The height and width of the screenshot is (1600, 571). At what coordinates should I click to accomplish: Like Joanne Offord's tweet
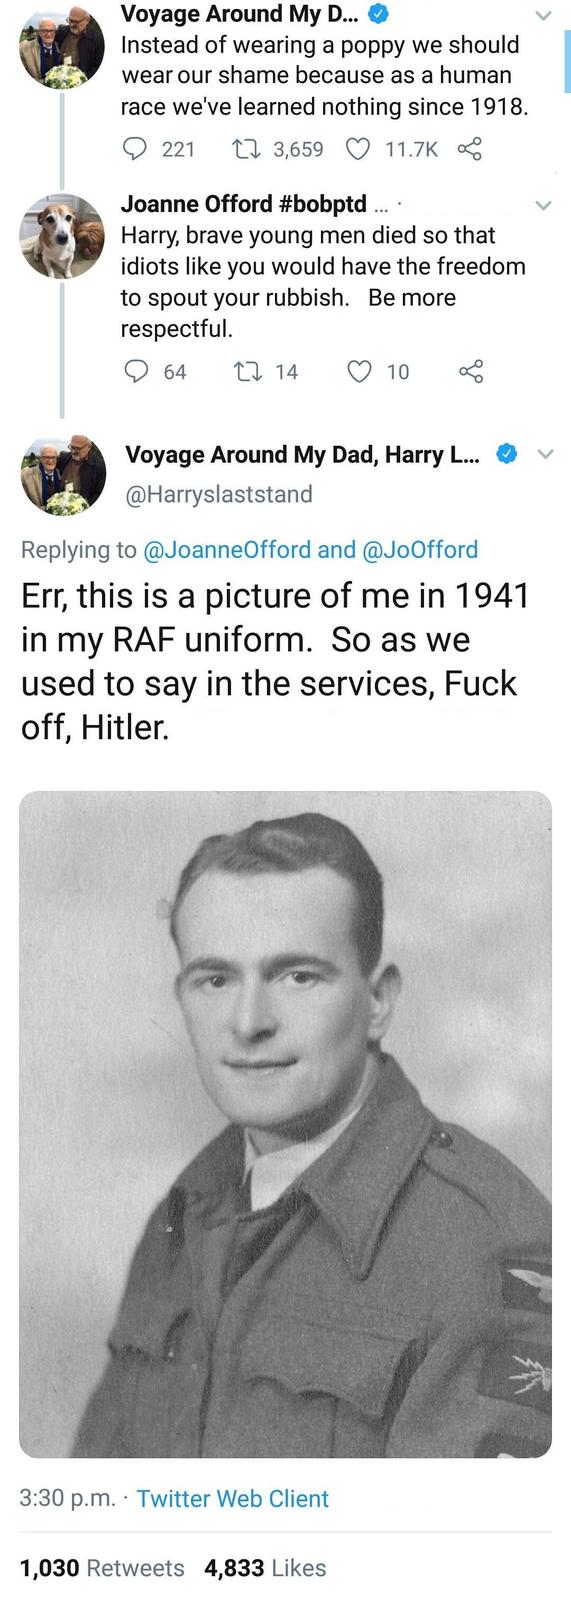coord(359,372)
